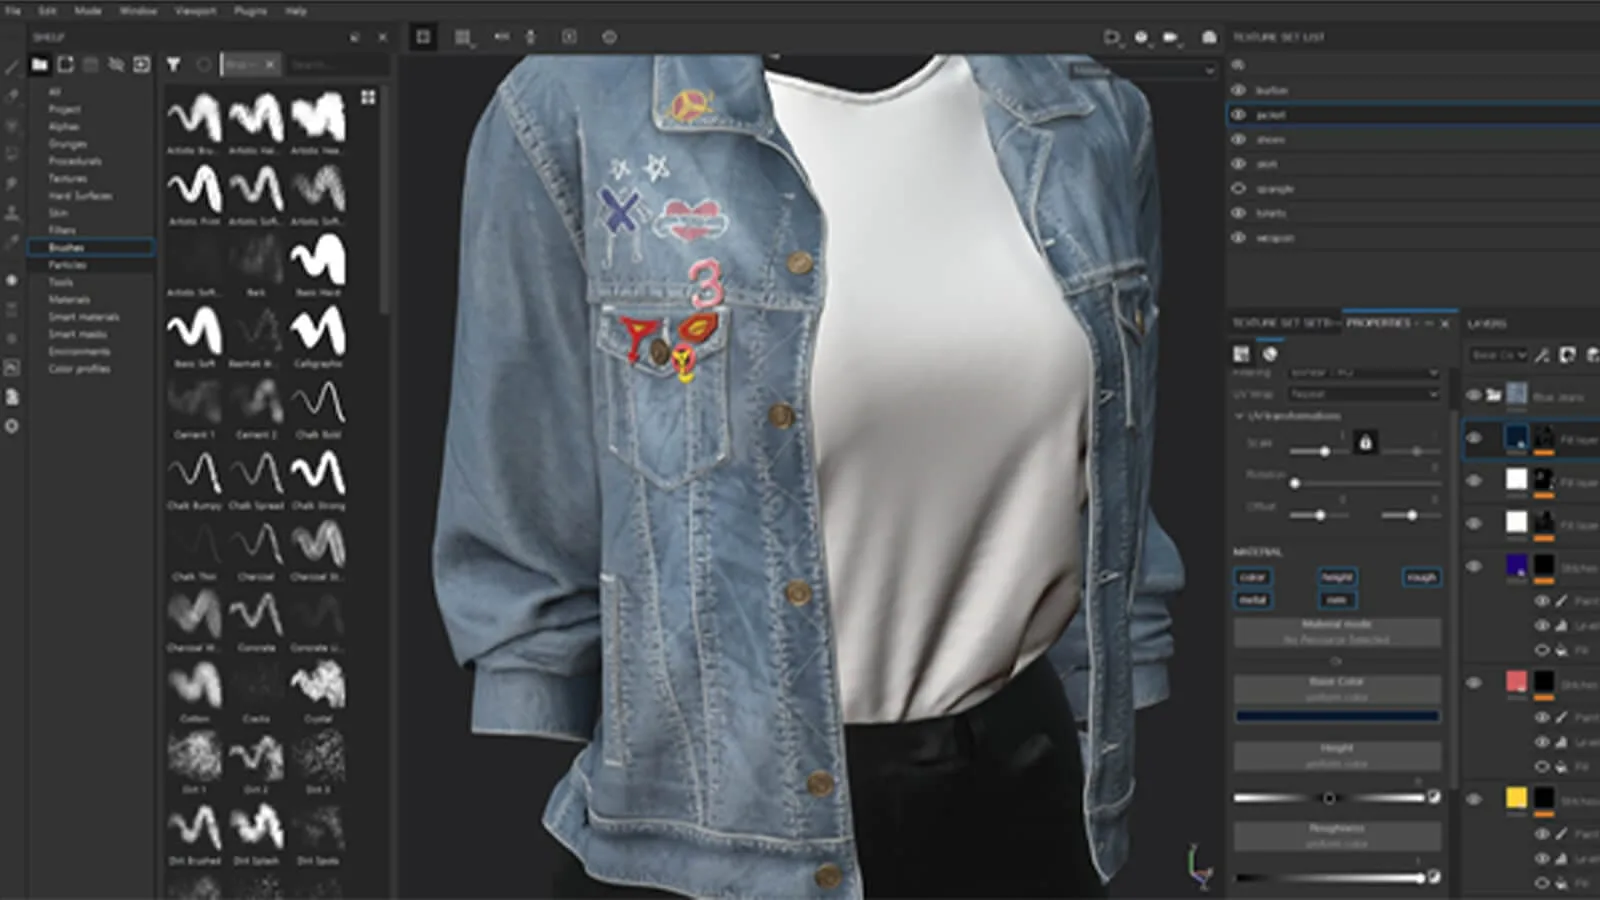Enable the rough material channel
The width and height of the screenshot is (1600, 900).
pos(1421,577)
